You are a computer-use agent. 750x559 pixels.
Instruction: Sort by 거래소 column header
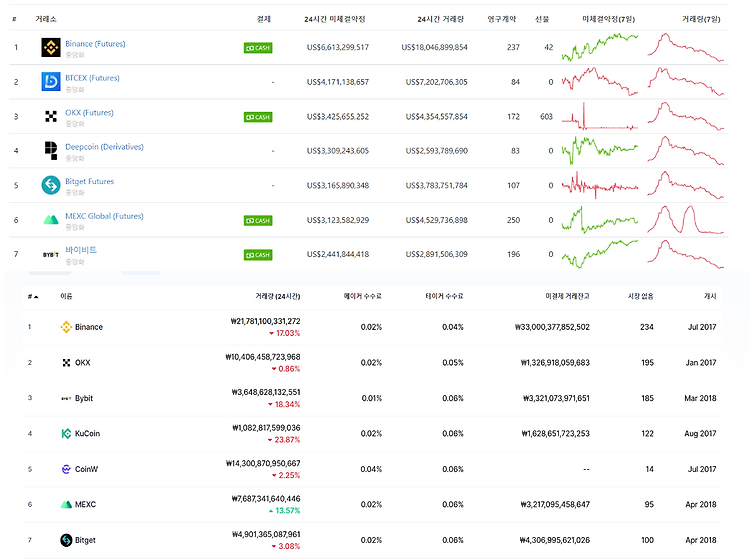pyautogui.click(x=46, y=19)
